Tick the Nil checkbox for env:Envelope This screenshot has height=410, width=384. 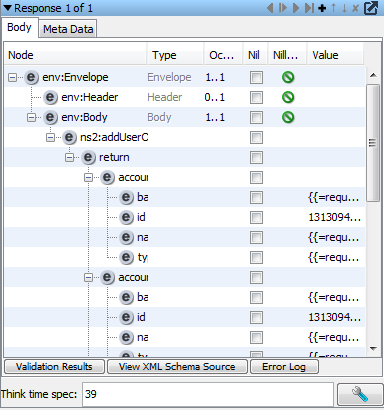[x=256, y=78]
